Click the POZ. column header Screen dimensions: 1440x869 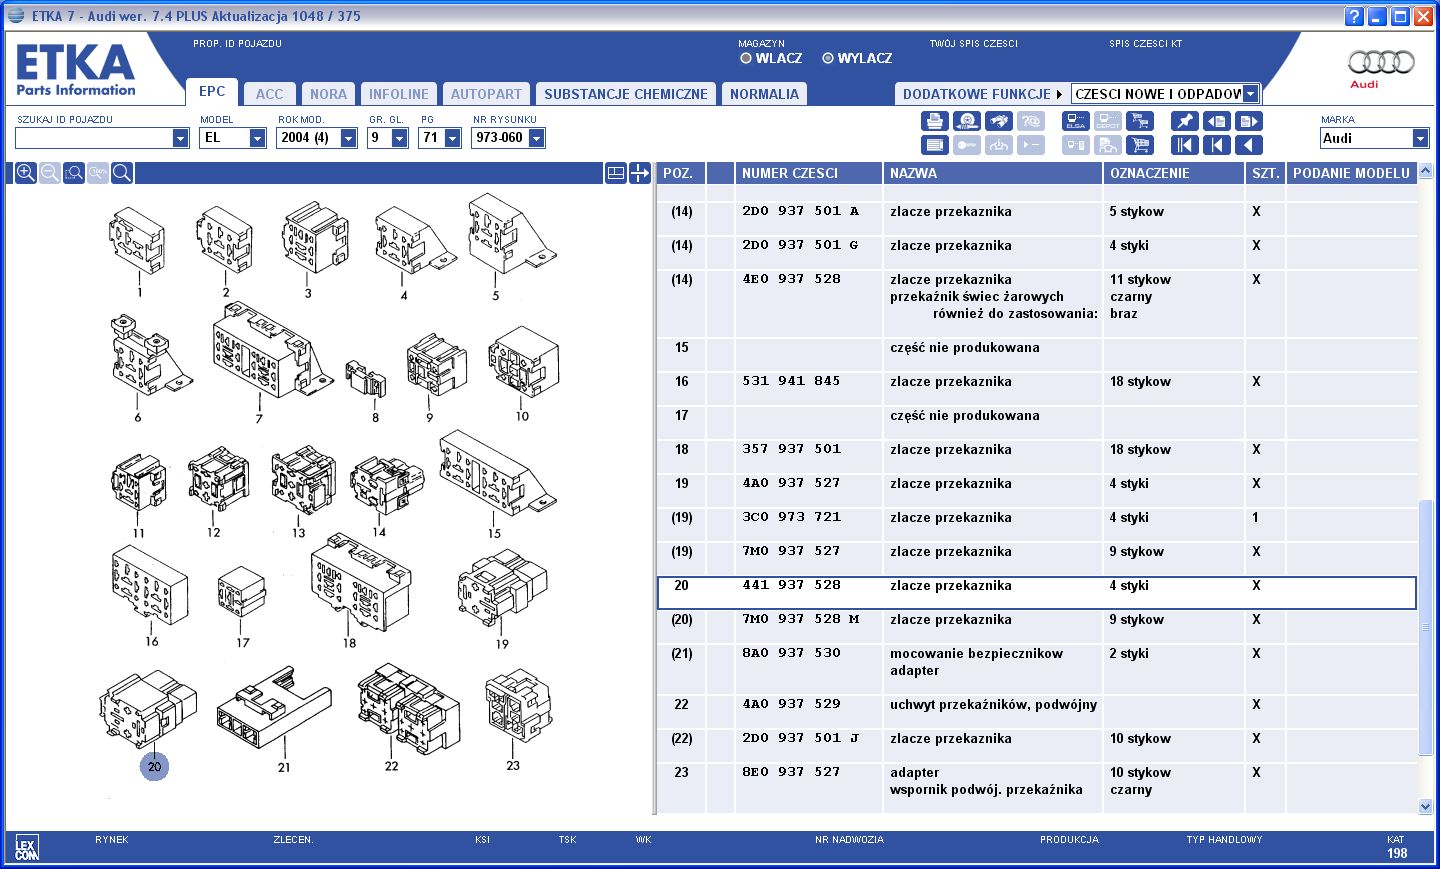click(681, 173)
